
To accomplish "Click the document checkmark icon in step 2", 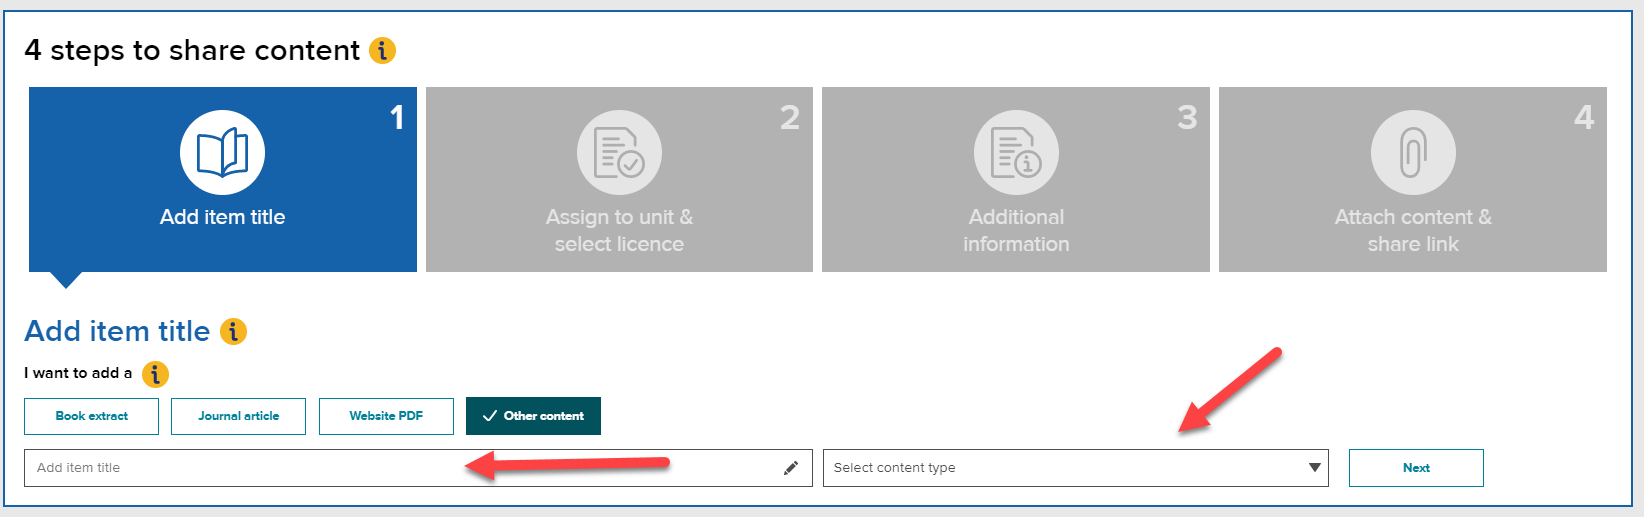I will (x=619, y=153).
